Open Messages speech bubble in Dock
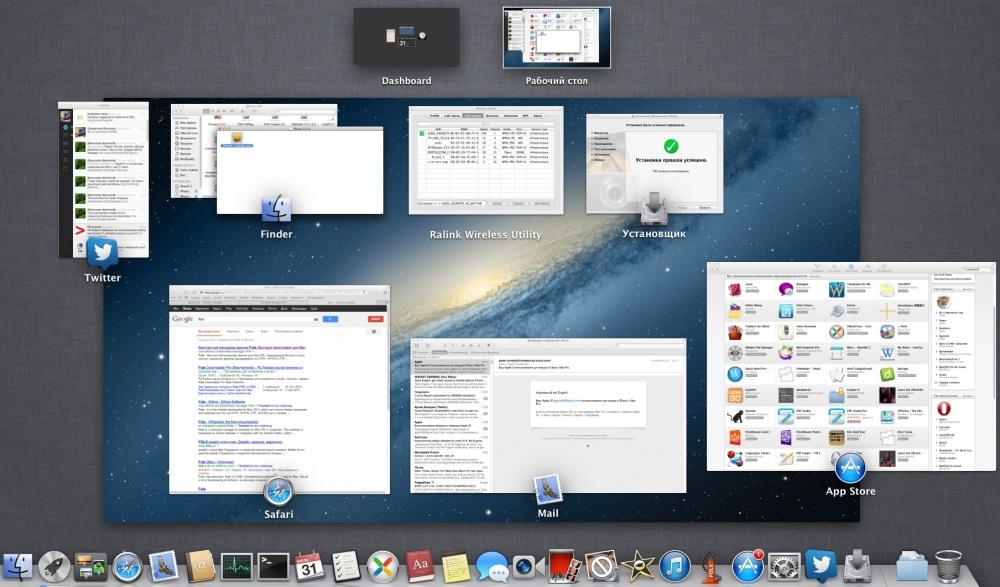This screenshot has height=587, width=1000. 492,567
